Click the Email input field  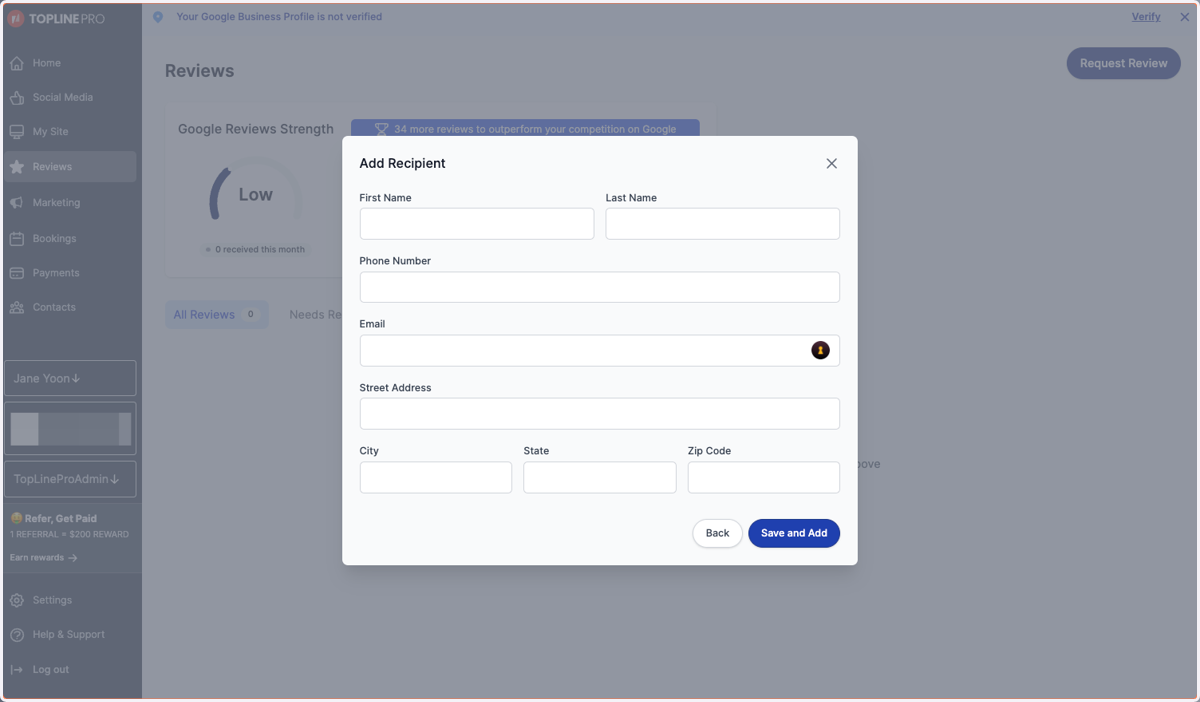600,350
